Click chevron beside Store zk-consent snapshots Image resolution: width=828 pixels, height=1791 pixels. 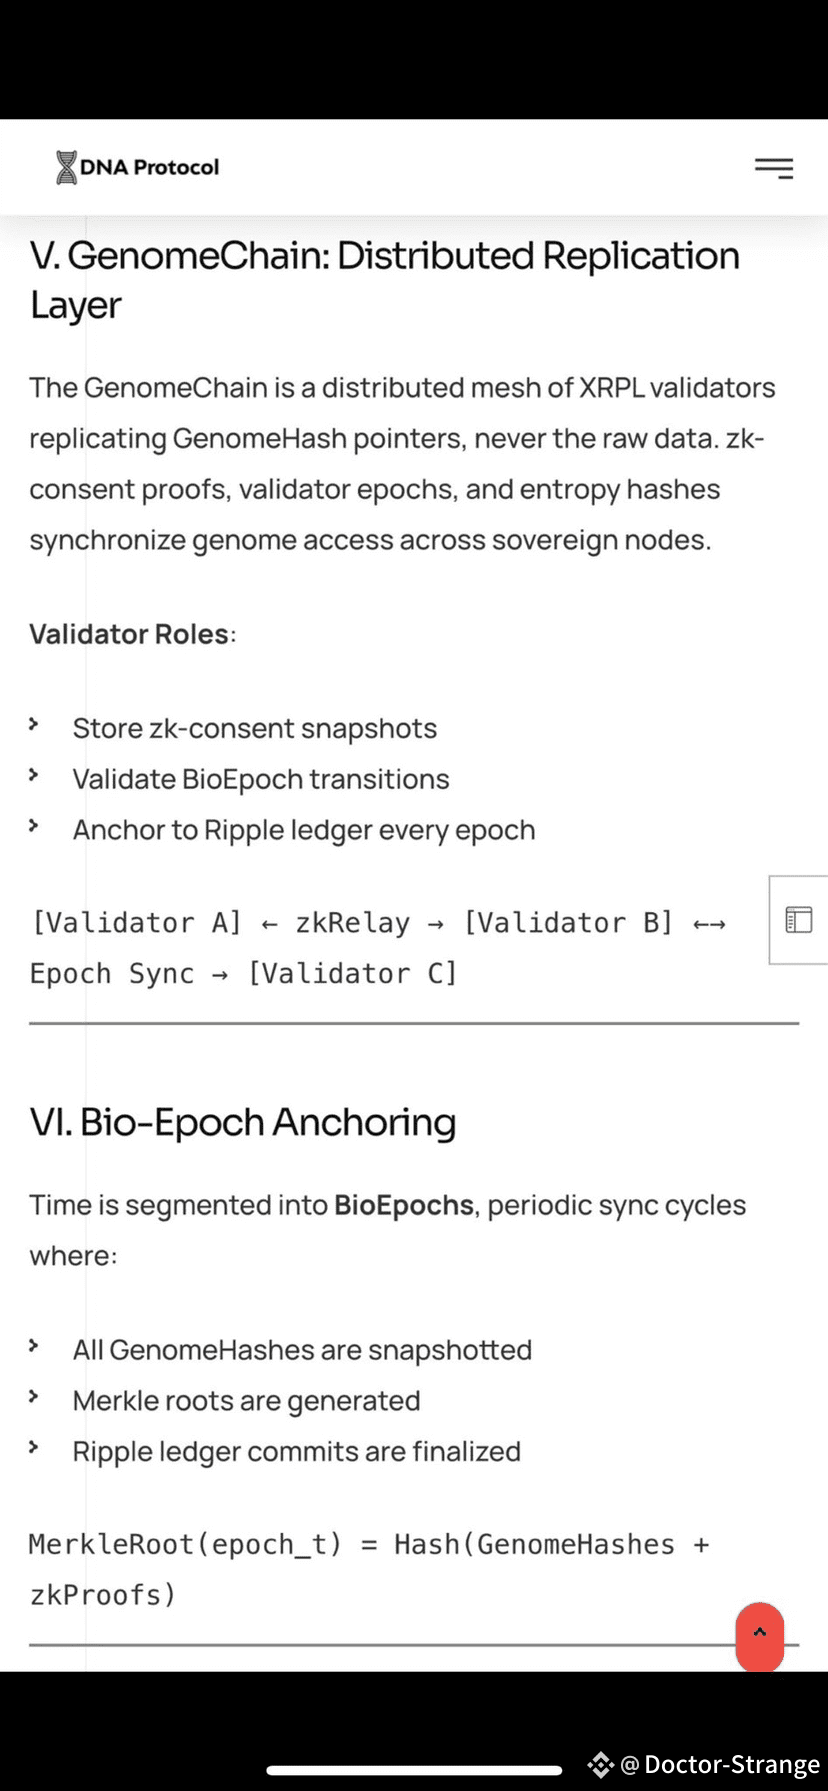point(34,724)
